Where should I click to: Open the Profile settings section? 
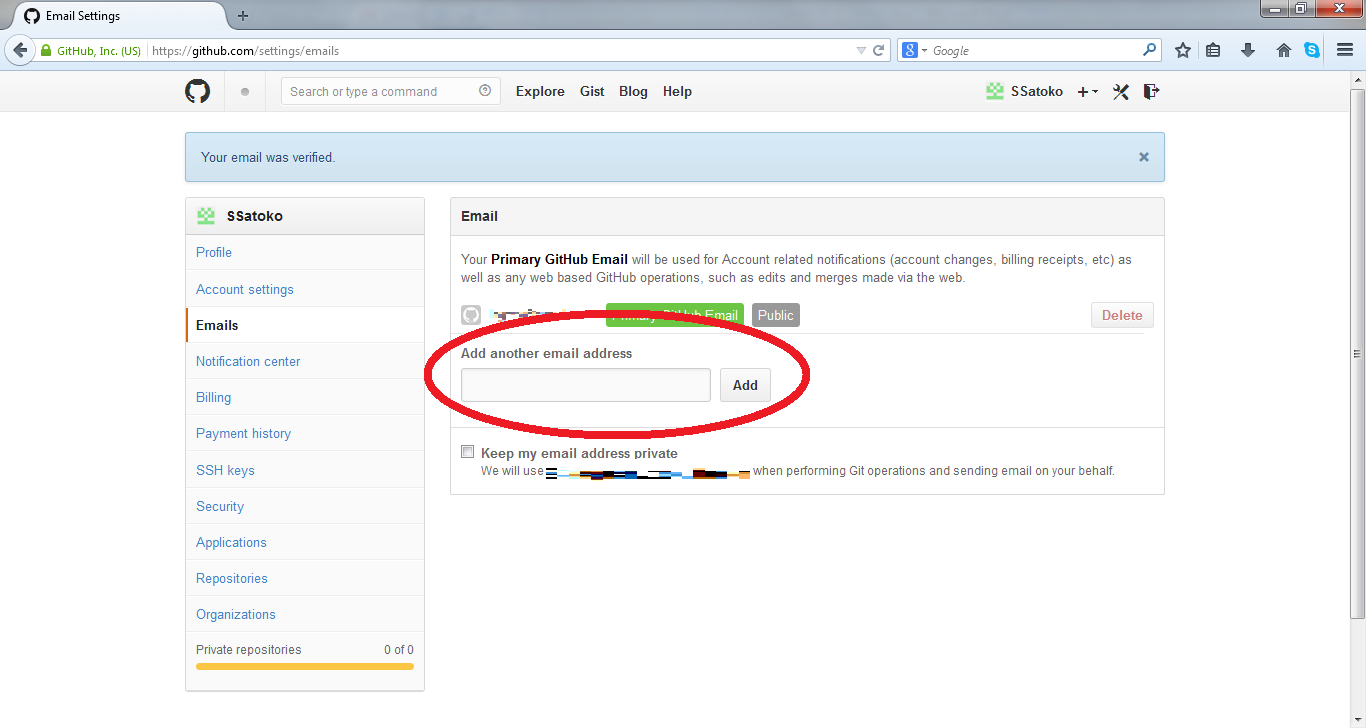point(305,252)
